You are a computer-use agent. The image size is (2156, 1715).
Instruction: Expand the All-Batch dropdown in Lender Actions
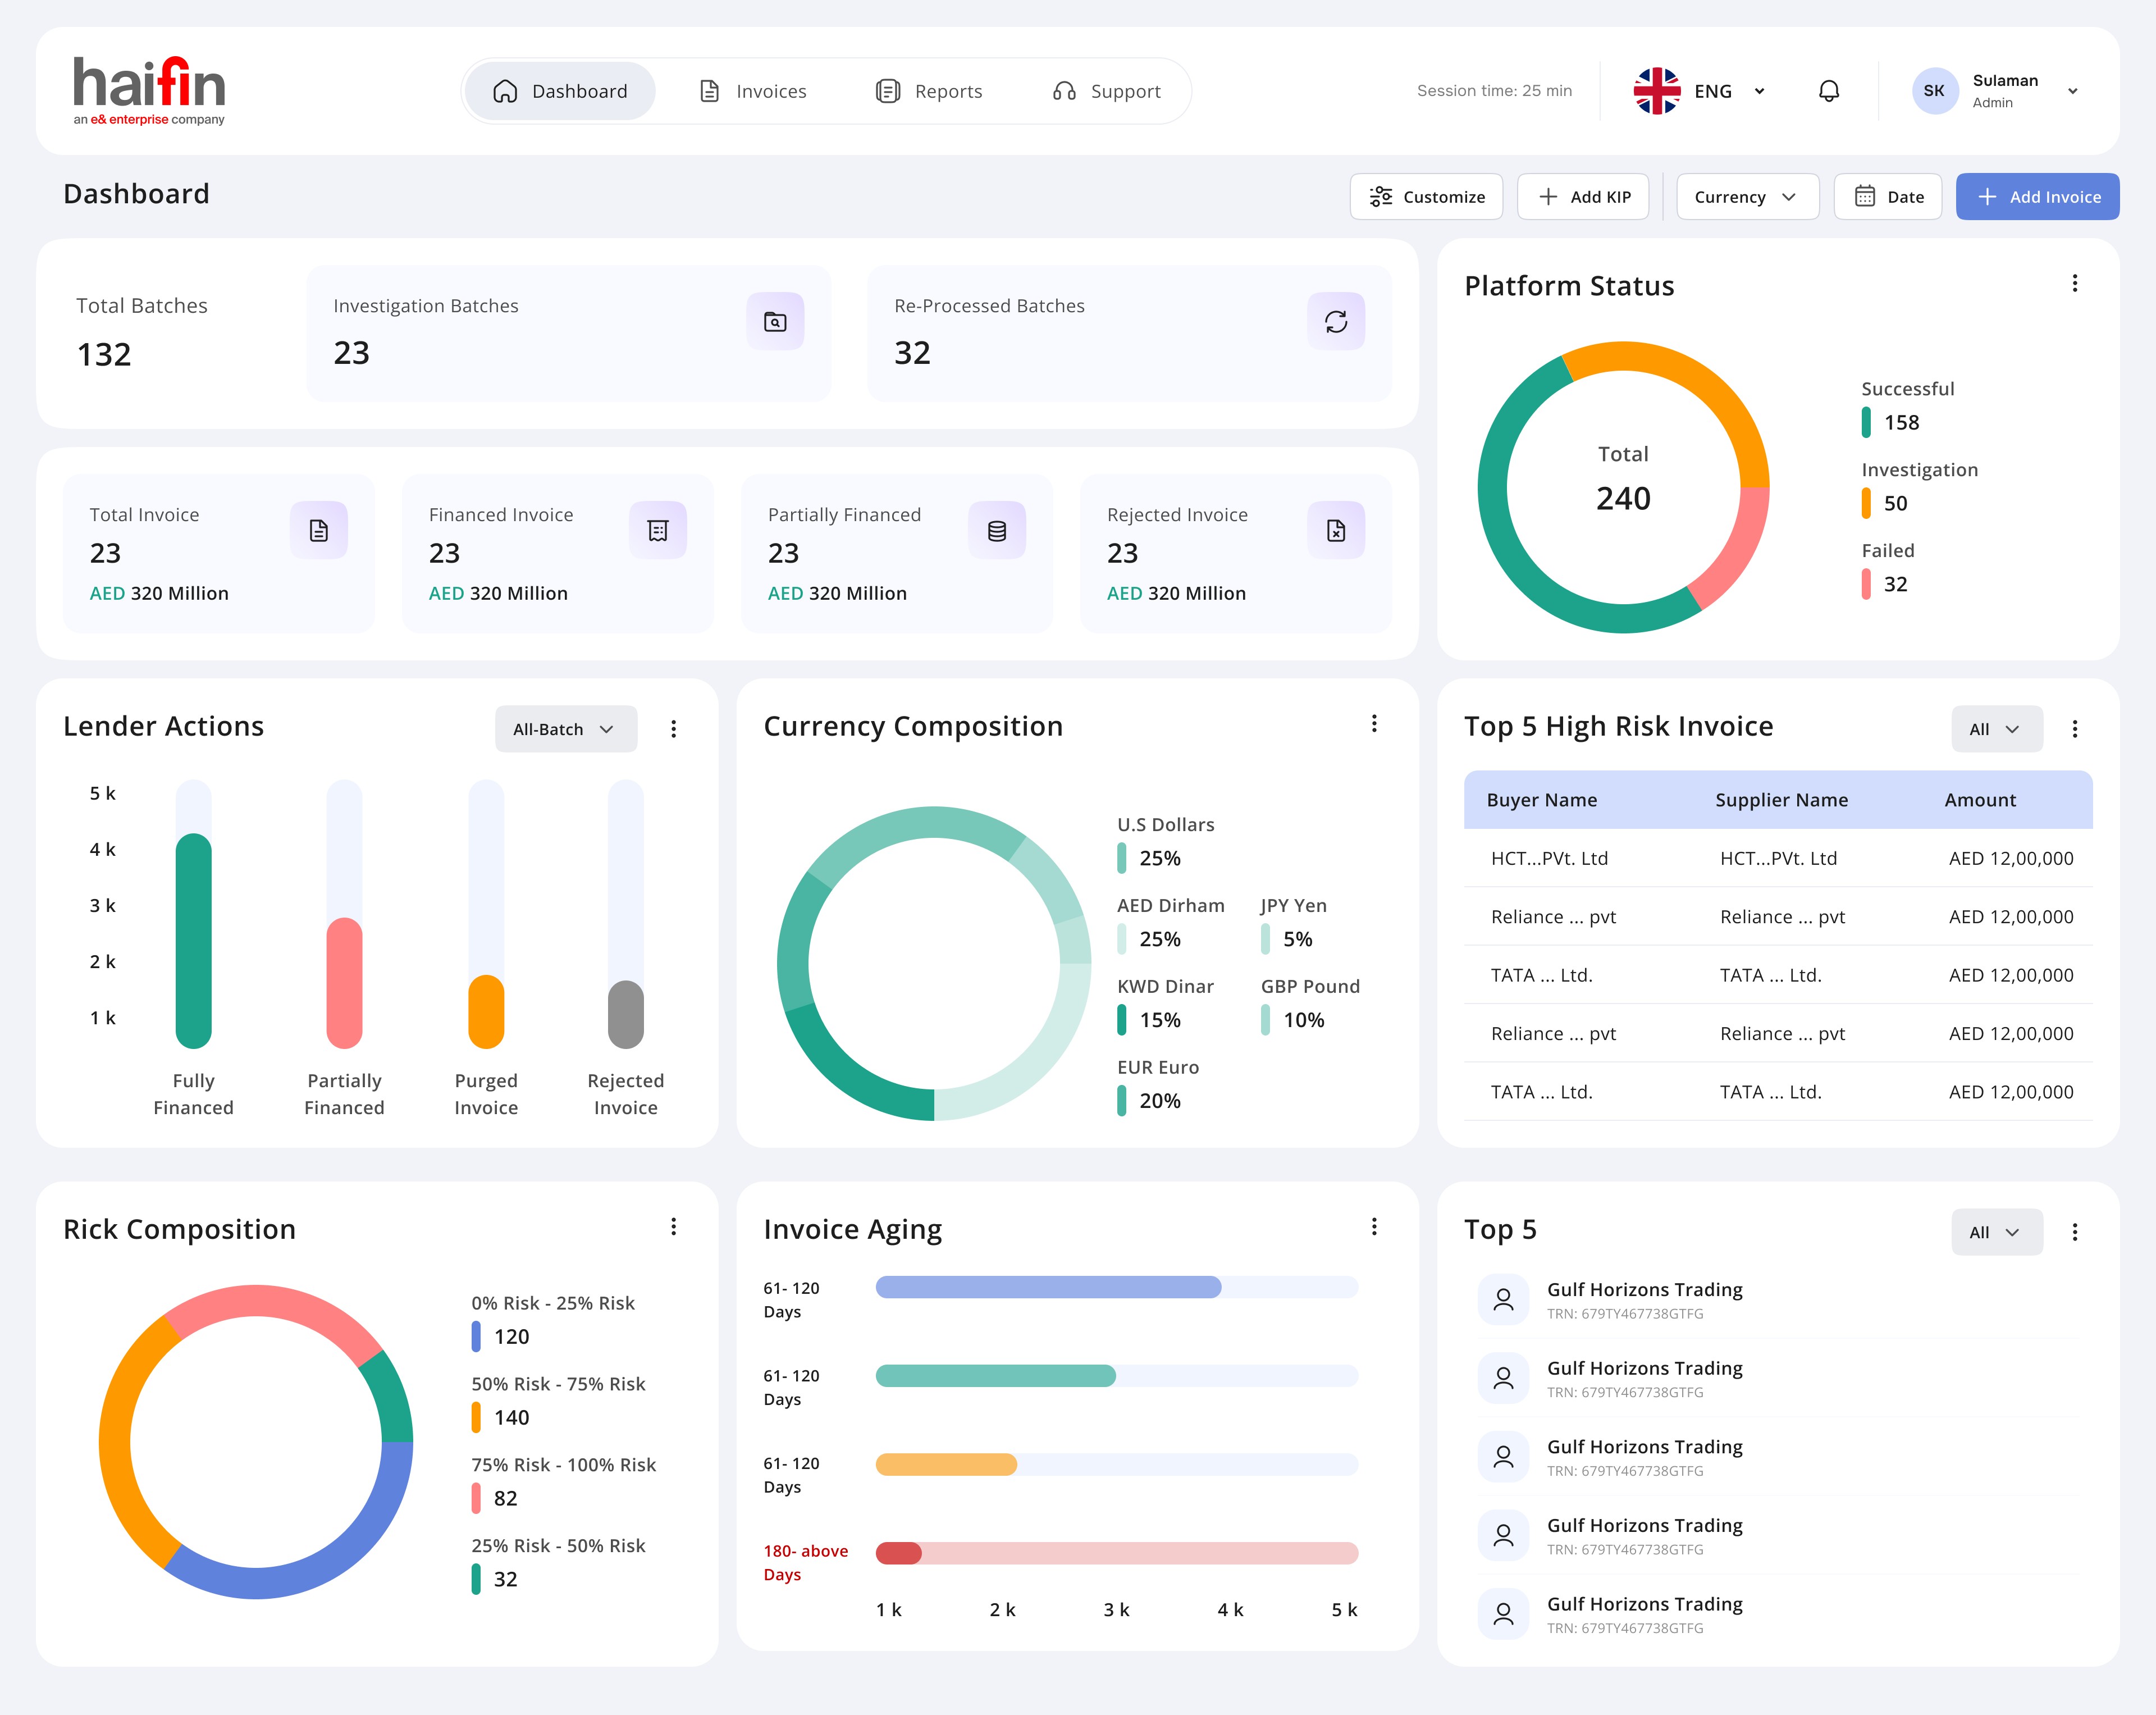click(x=565, y=729)
